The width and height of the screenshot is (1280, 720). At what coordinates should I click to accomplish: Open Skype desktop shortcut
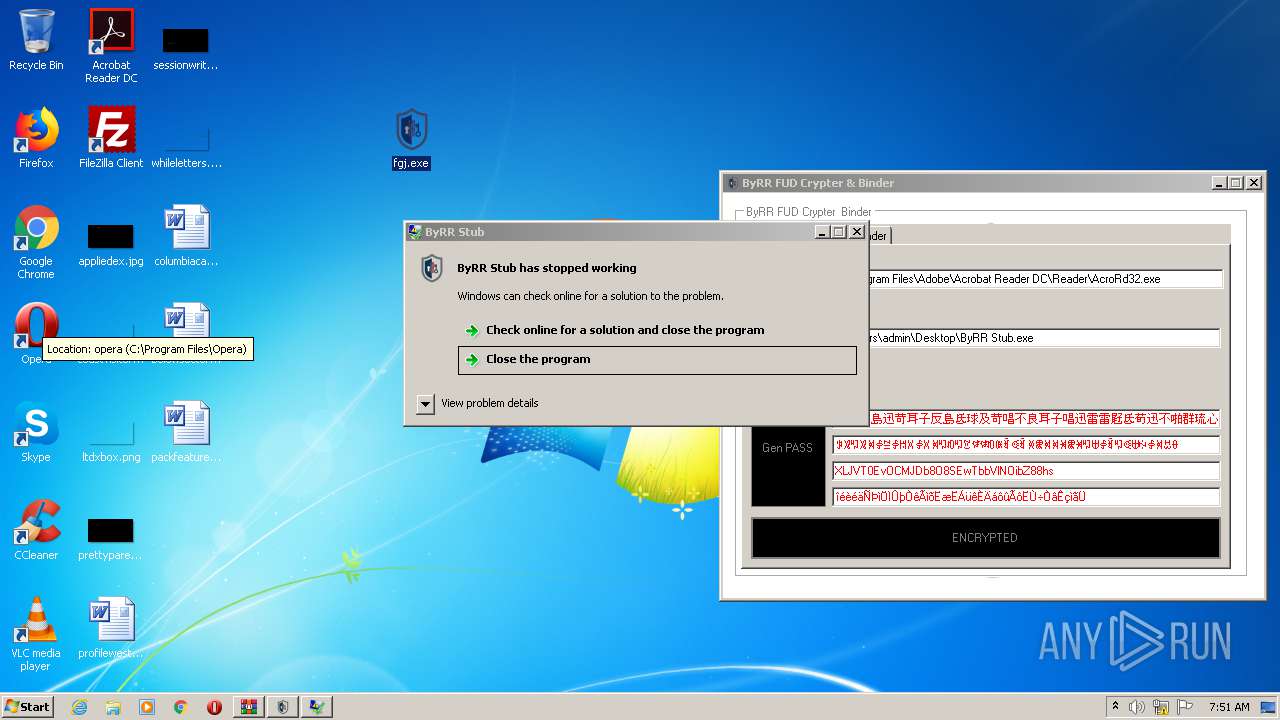tap(36, 431)
